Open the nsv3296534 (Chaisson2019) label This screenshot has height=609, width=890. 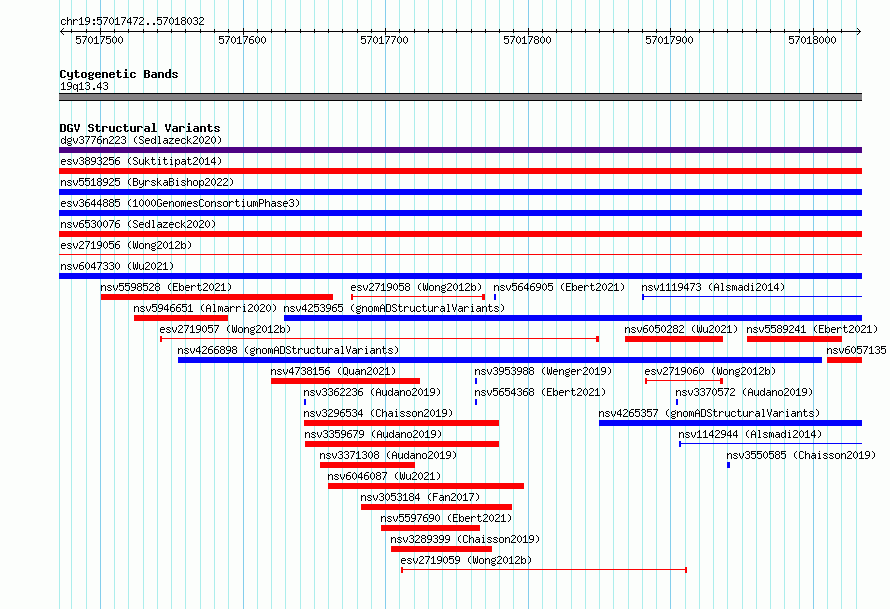coord(379,413)
